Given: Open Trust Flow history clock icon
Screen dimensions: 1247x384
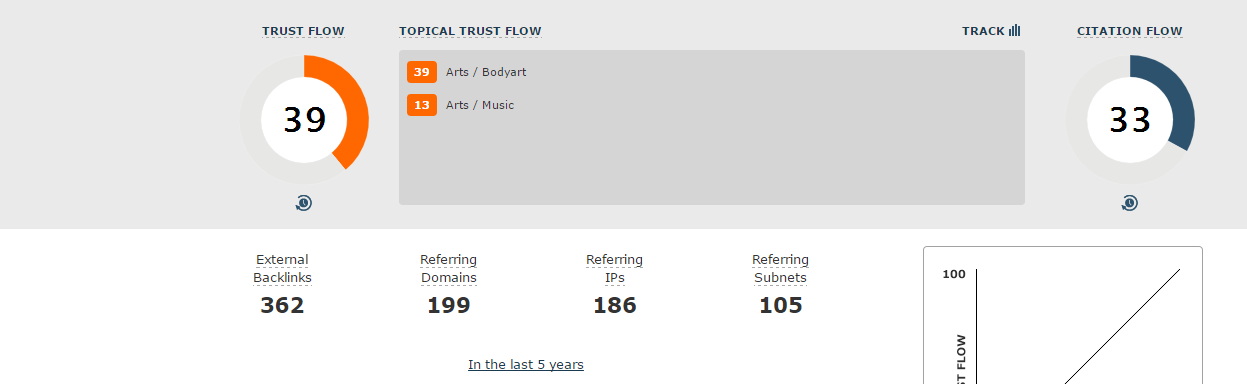Looking at the screenshot, I should [x=304, y=203].
